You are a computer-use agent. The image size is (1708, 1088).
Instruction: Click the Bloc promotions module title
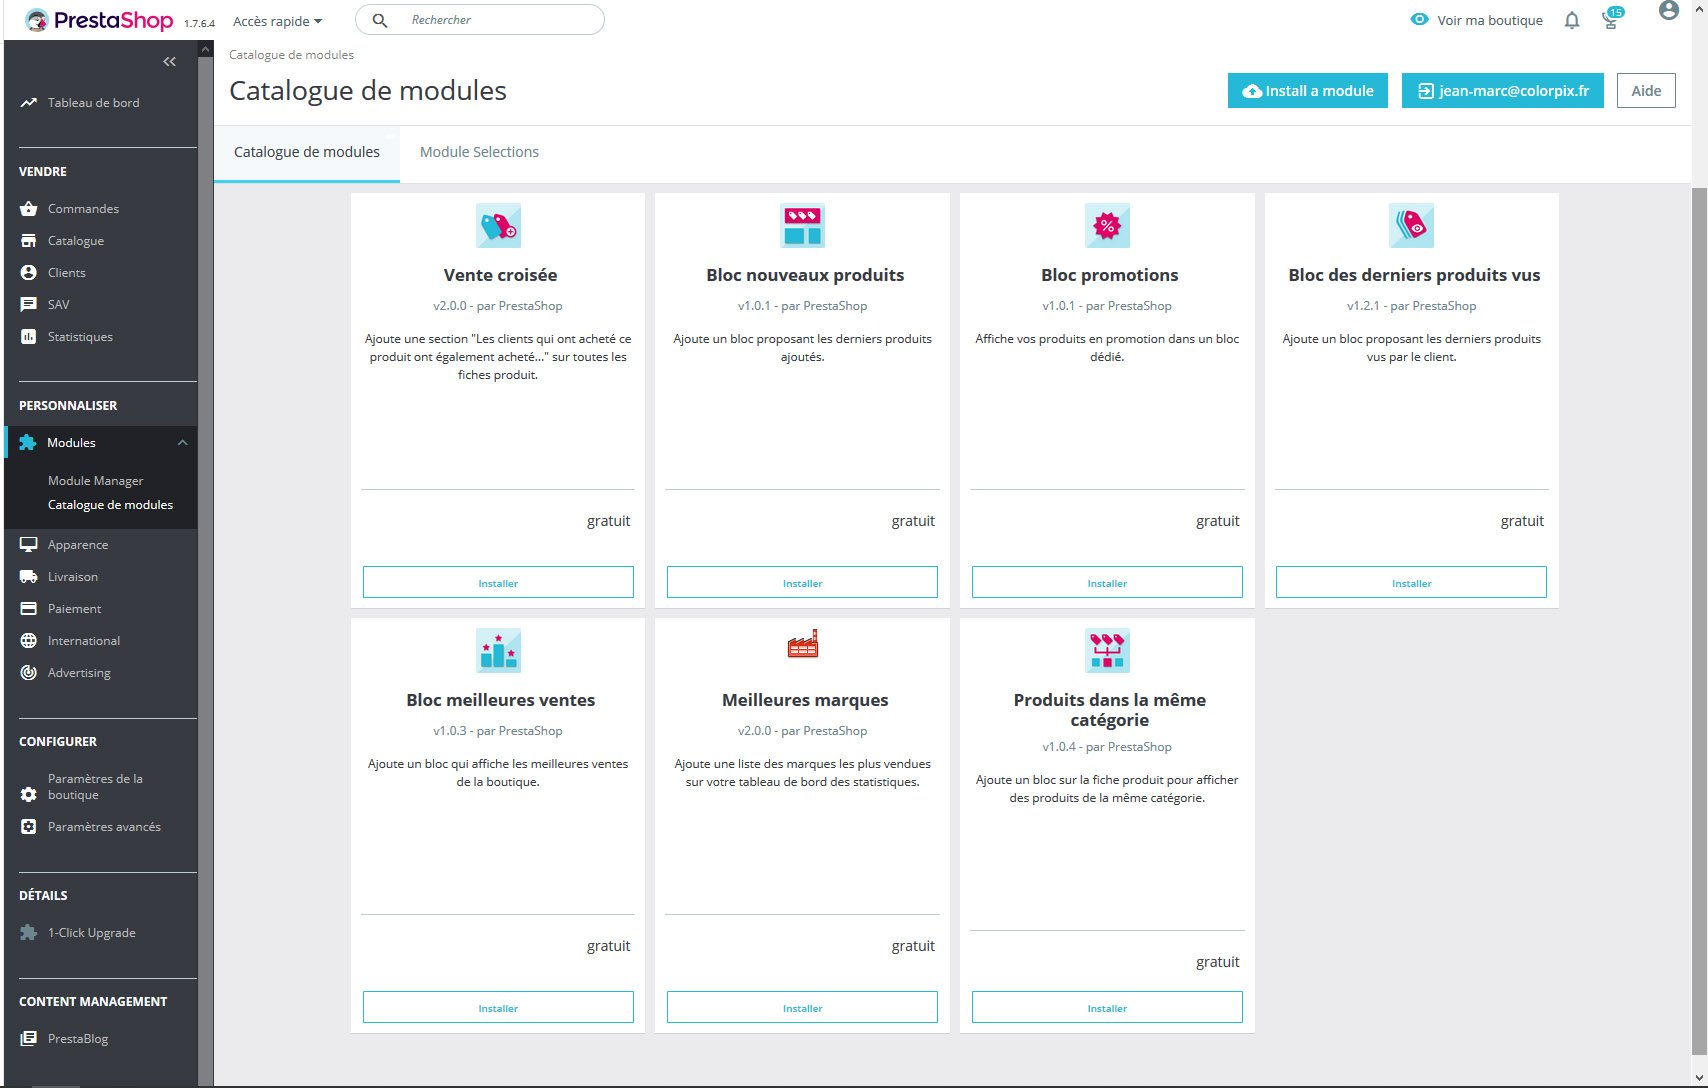point(1109,275)
